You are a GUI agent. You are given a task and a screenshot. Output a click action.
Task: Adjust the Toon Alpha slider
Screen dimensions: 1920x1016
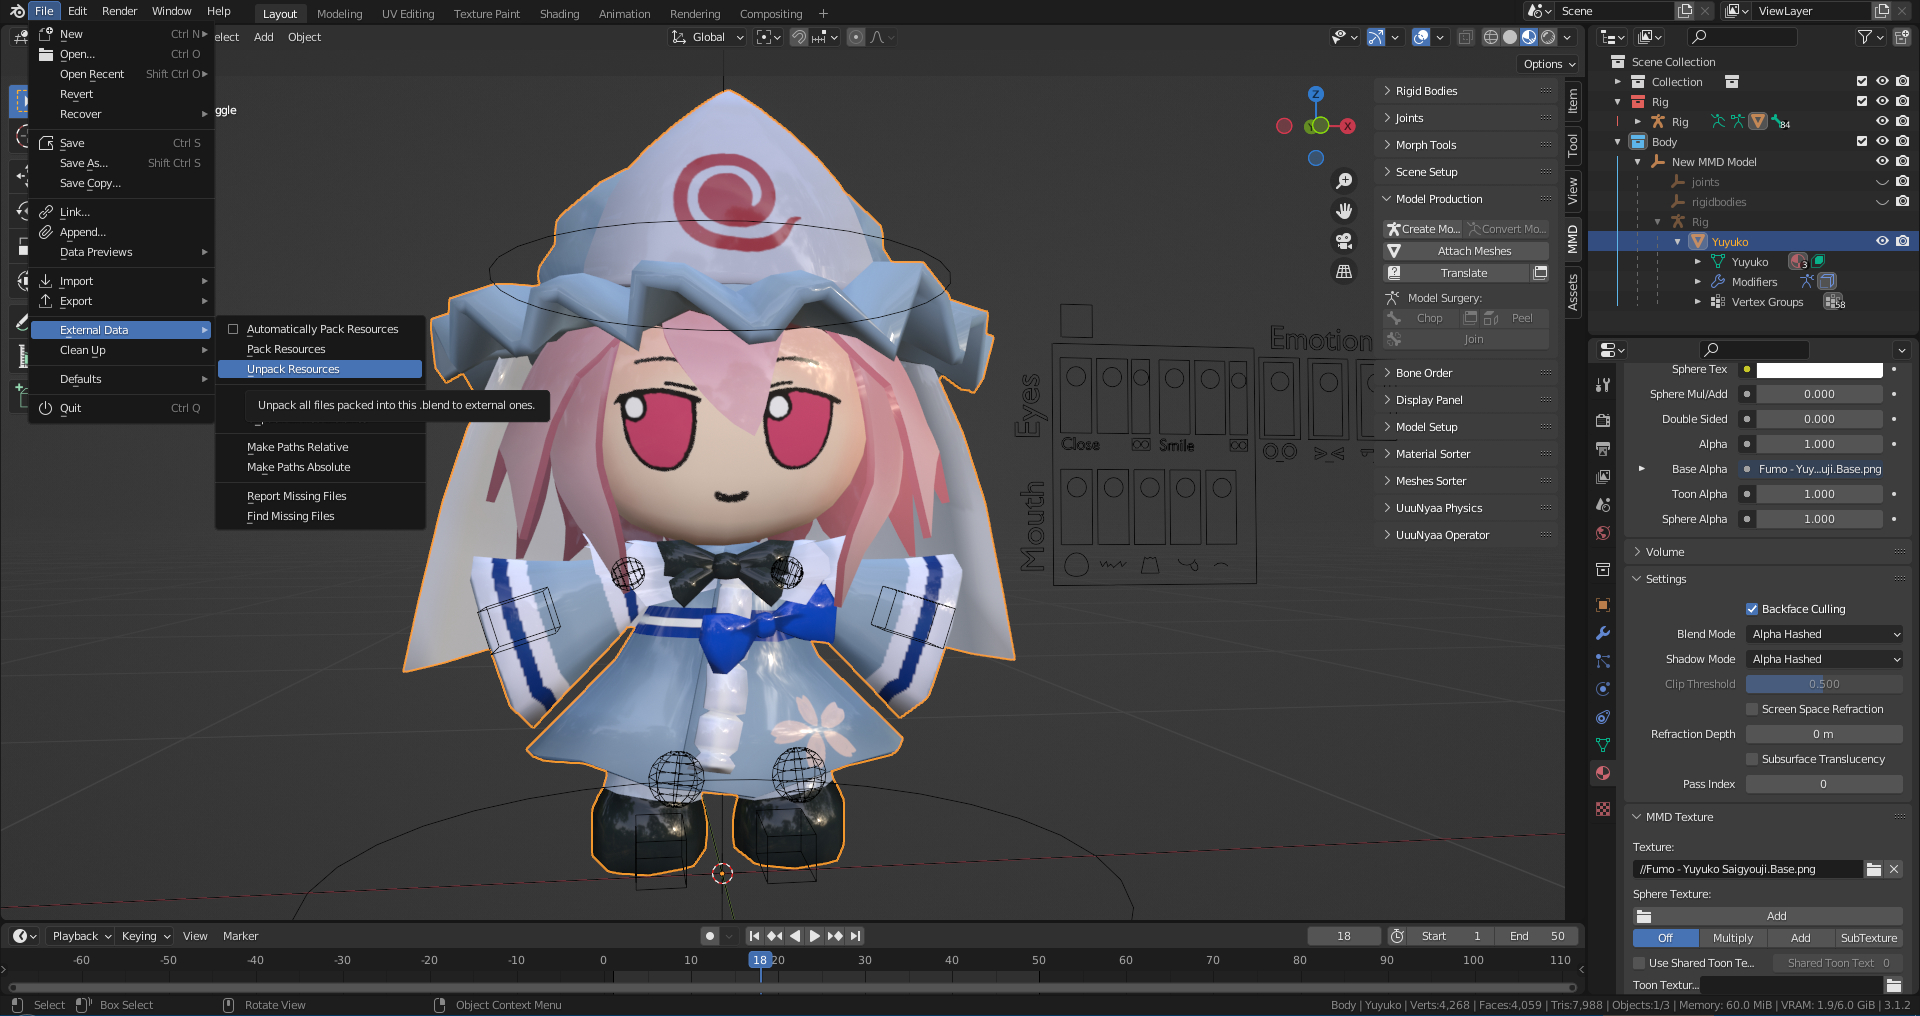pyautogui.click(x=1819, y=494)
